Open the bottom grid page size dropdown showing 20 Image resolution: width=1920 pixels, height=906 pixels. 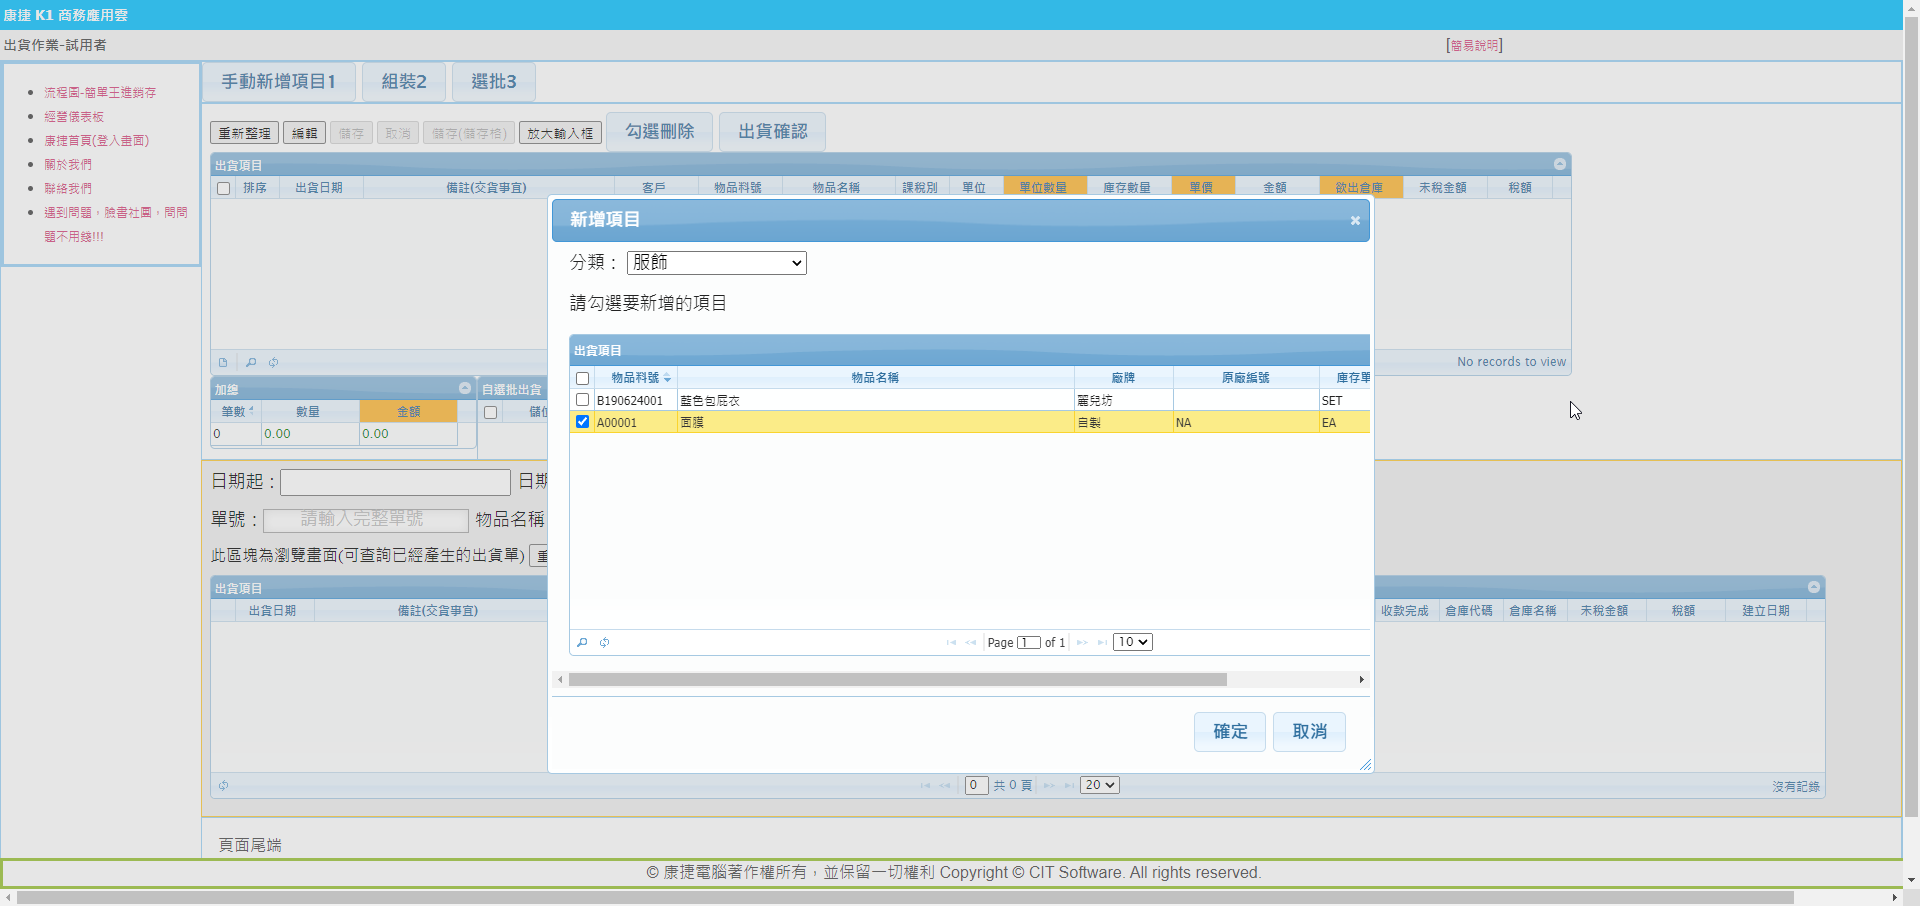coord(1100,785)
